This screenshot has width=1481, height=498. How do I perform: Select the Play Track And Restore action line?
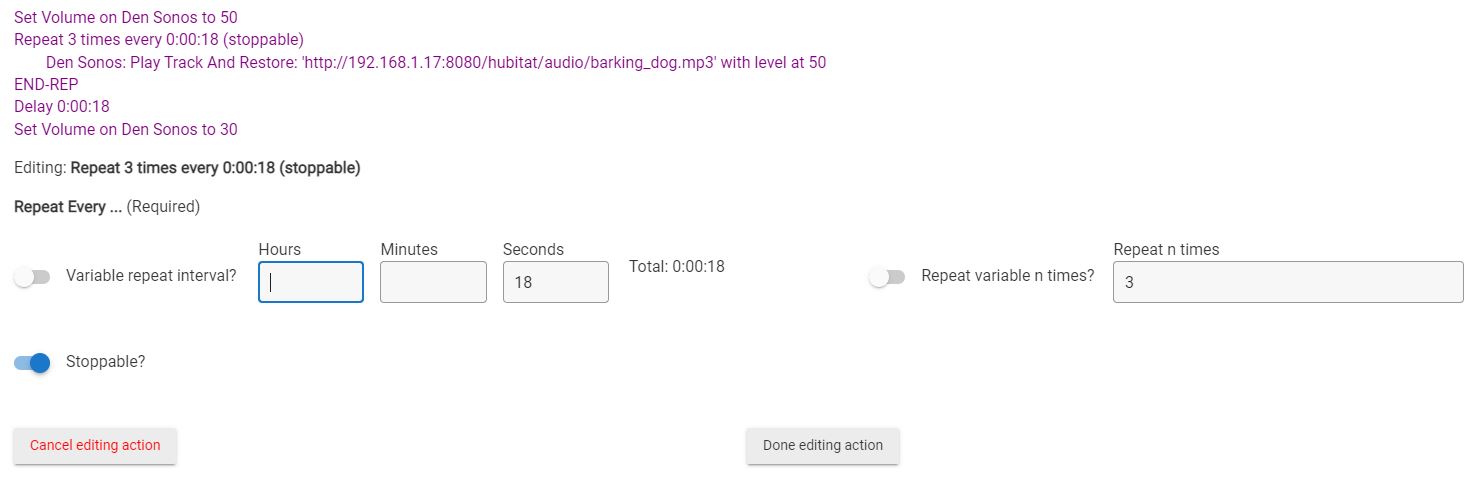click(x=436, y=62)
